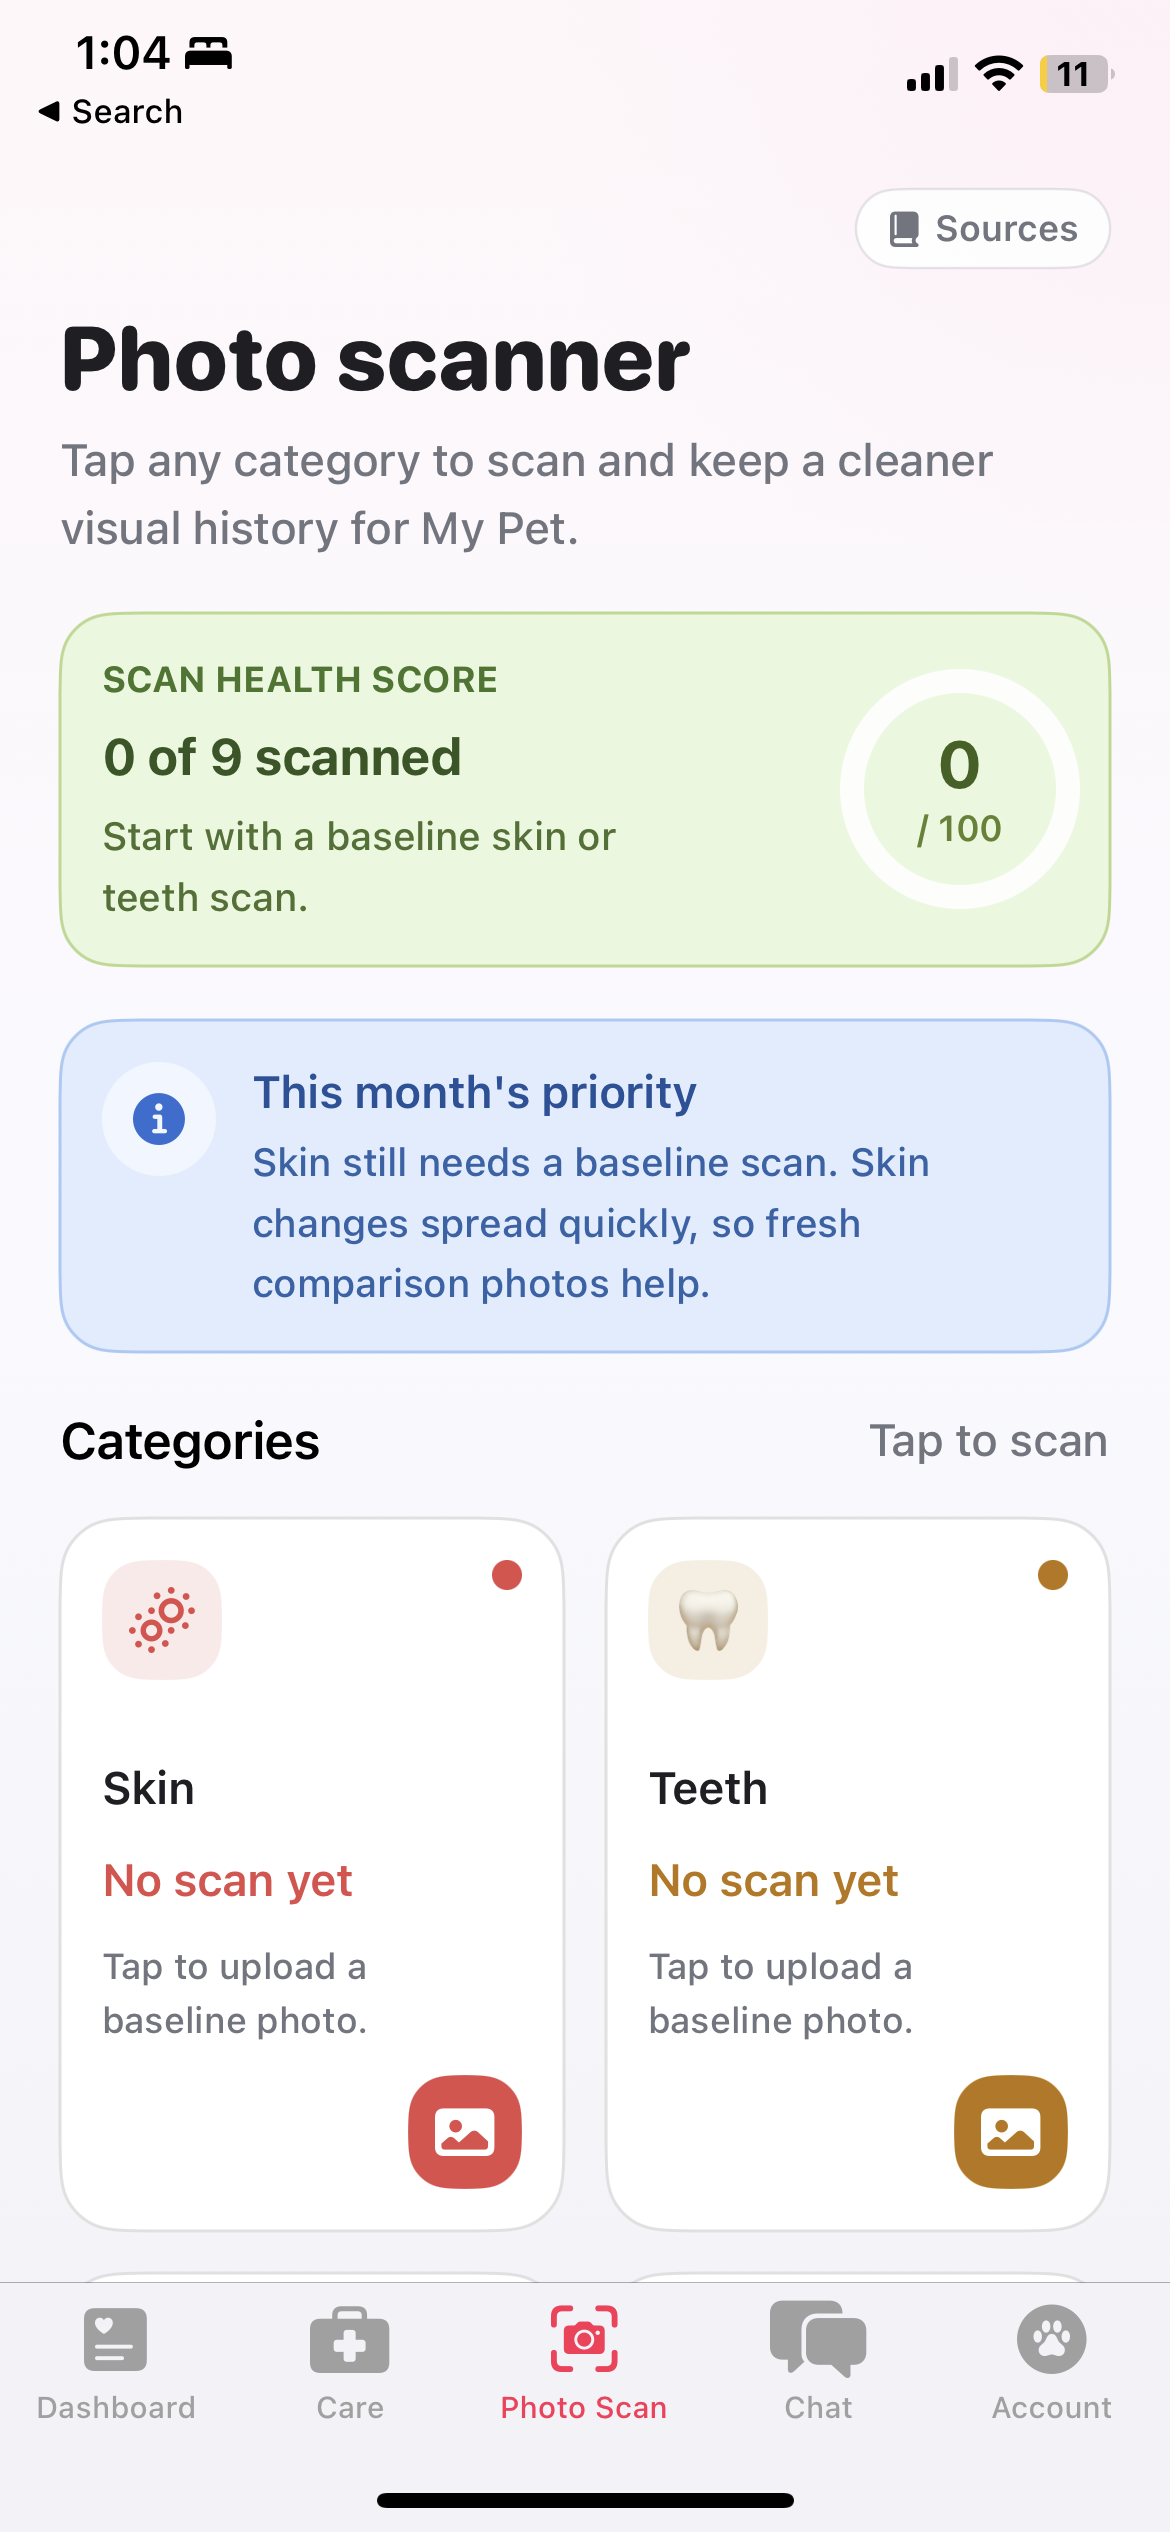Tap the red status dot on Skin card
The width and height of the screenshot is (1170, 2532).
tap(508, 1575)
